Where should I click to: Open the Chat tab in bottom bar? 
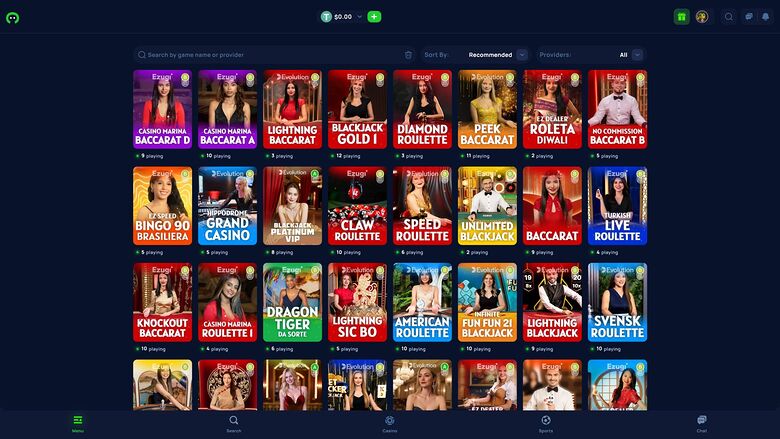pyautogui.click(x=701, y=424)
